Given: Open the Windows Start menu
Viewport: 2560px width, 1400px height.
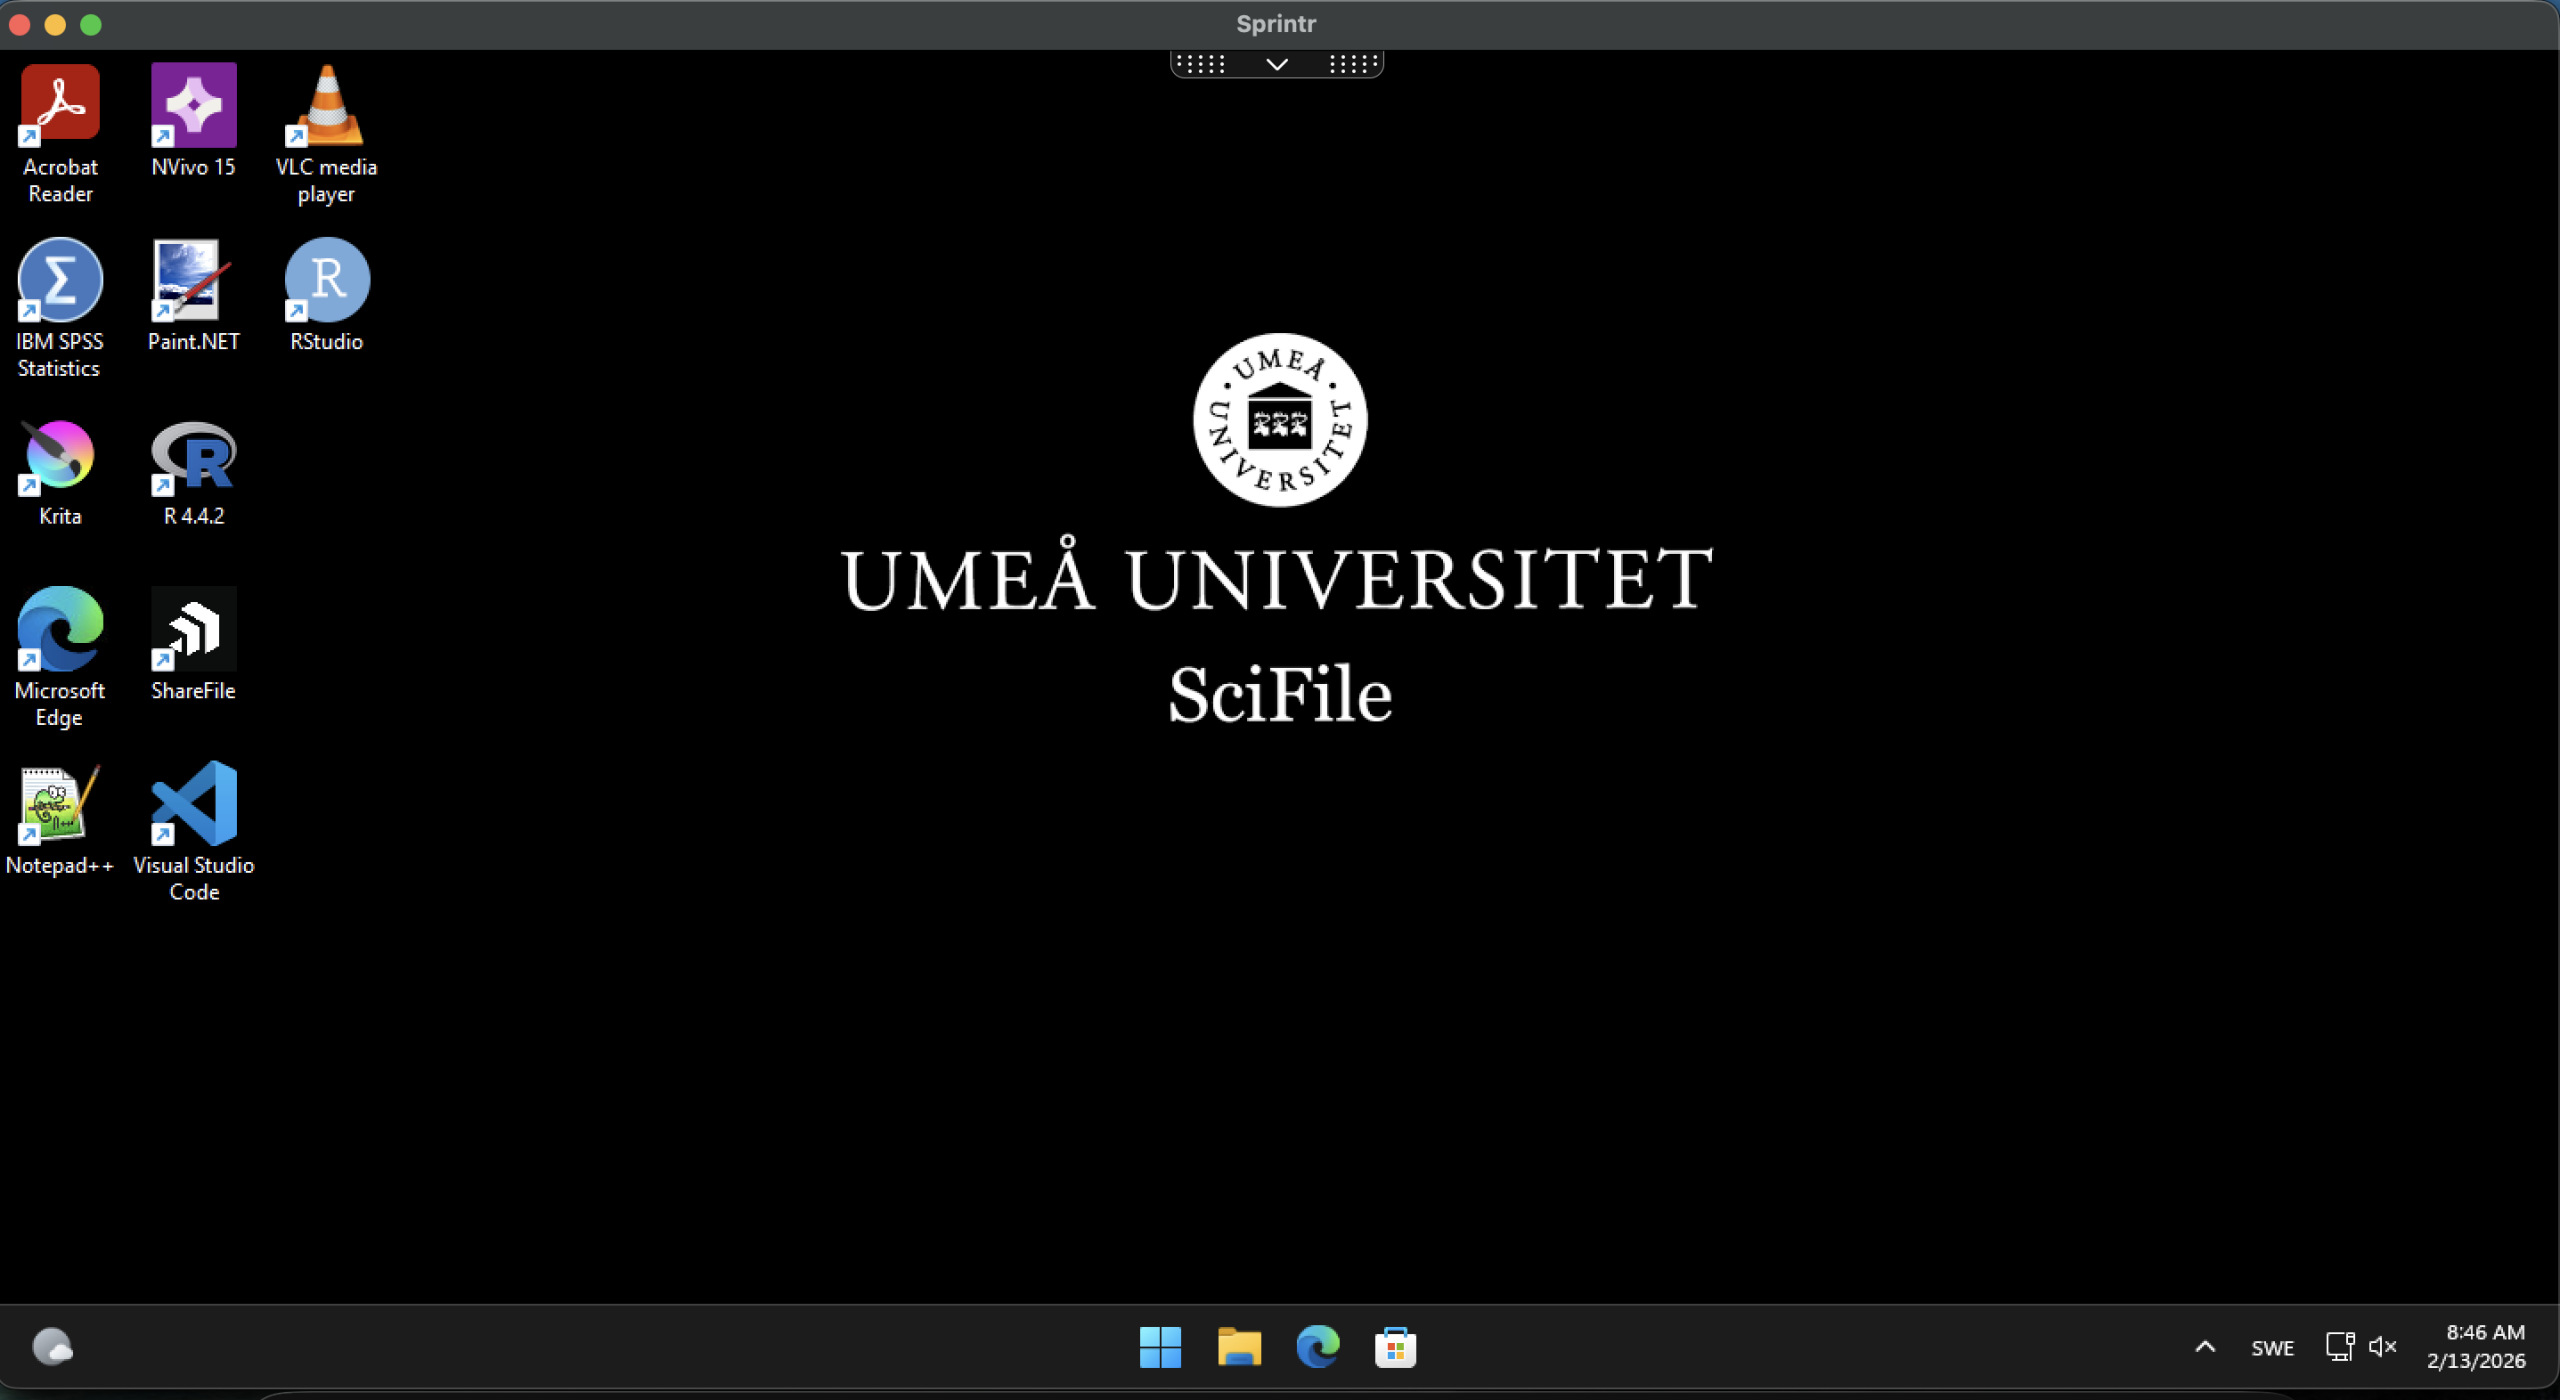Looking at the screenshot, I should [x=1160, y=1347].
